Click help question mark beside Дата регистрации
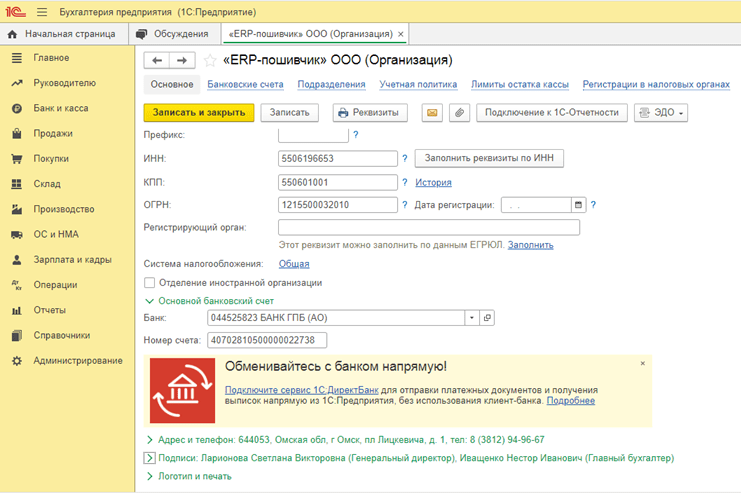Screen dimensions: 741x495 coord(594,205)
